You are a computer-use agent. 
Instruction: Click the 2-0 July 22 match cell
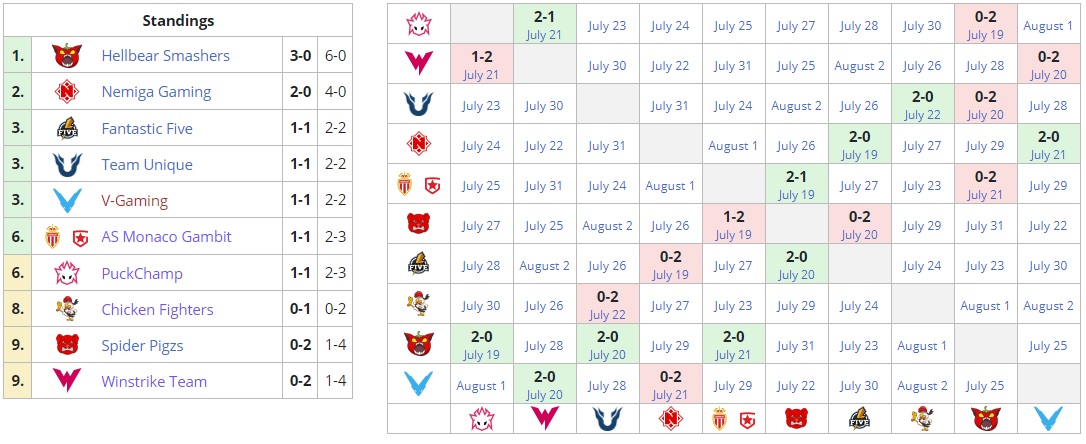pos(922,105)
